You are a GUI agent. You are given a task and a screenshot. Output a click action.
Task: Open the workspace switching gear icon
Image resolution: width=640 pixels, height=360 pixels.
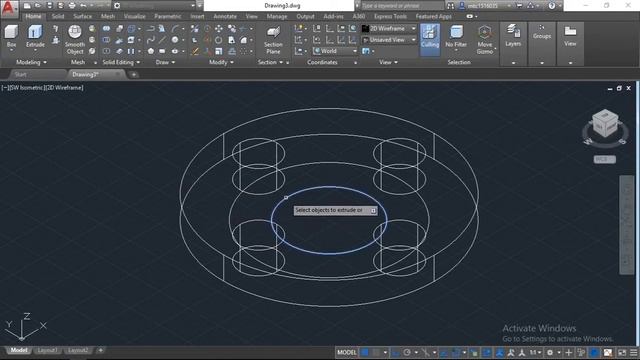pos(550,352)
